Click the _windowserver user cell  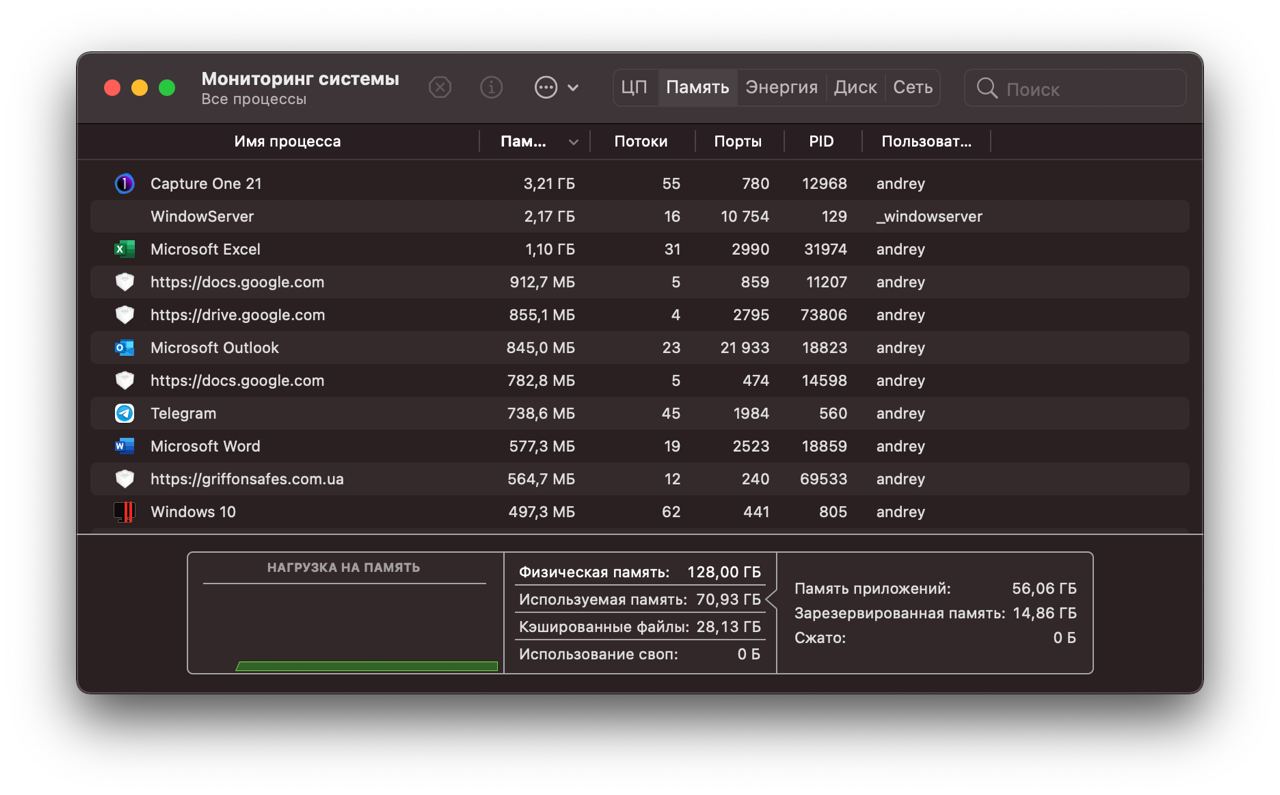tap(929, 217)
